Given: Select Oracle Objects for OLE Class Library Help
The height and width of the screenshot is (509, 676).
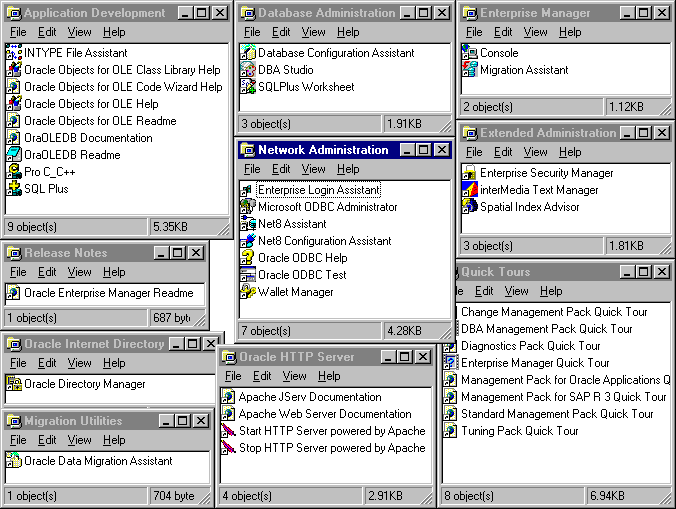Looking at the screenshot, I should click(122, 70).
